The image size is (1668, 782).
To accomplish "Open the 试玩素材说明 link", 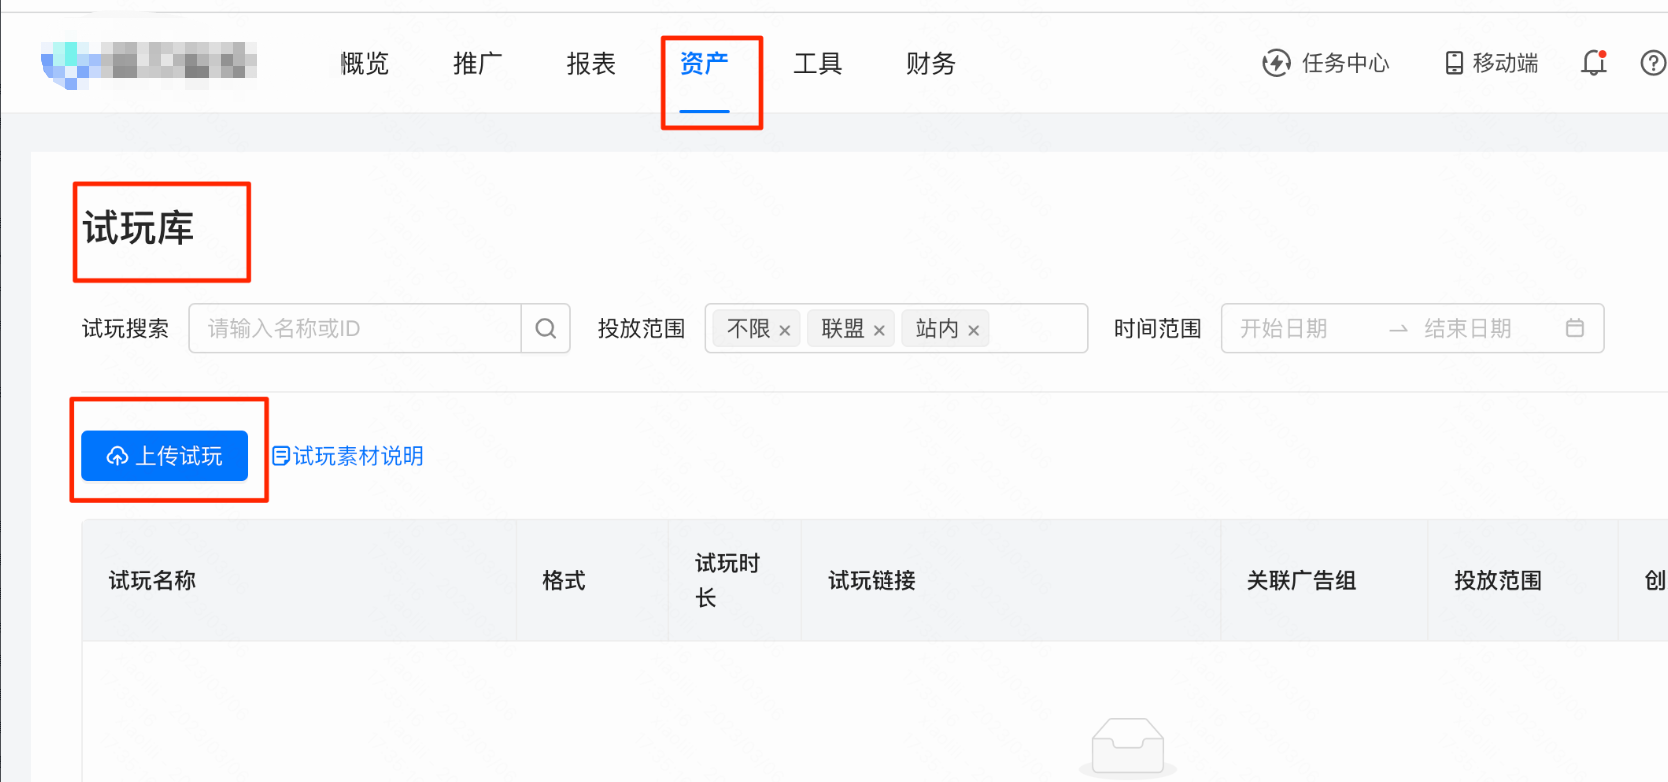I will pos(348,456).
